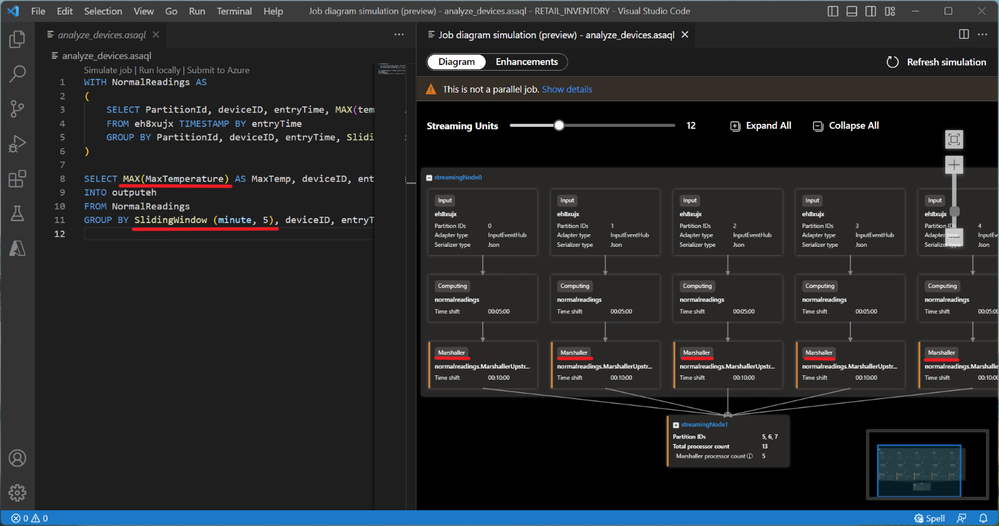This screenshot has height=526, width=999.
Task: Place cursor on empty line 12 in editor
Action: [229, 234]
